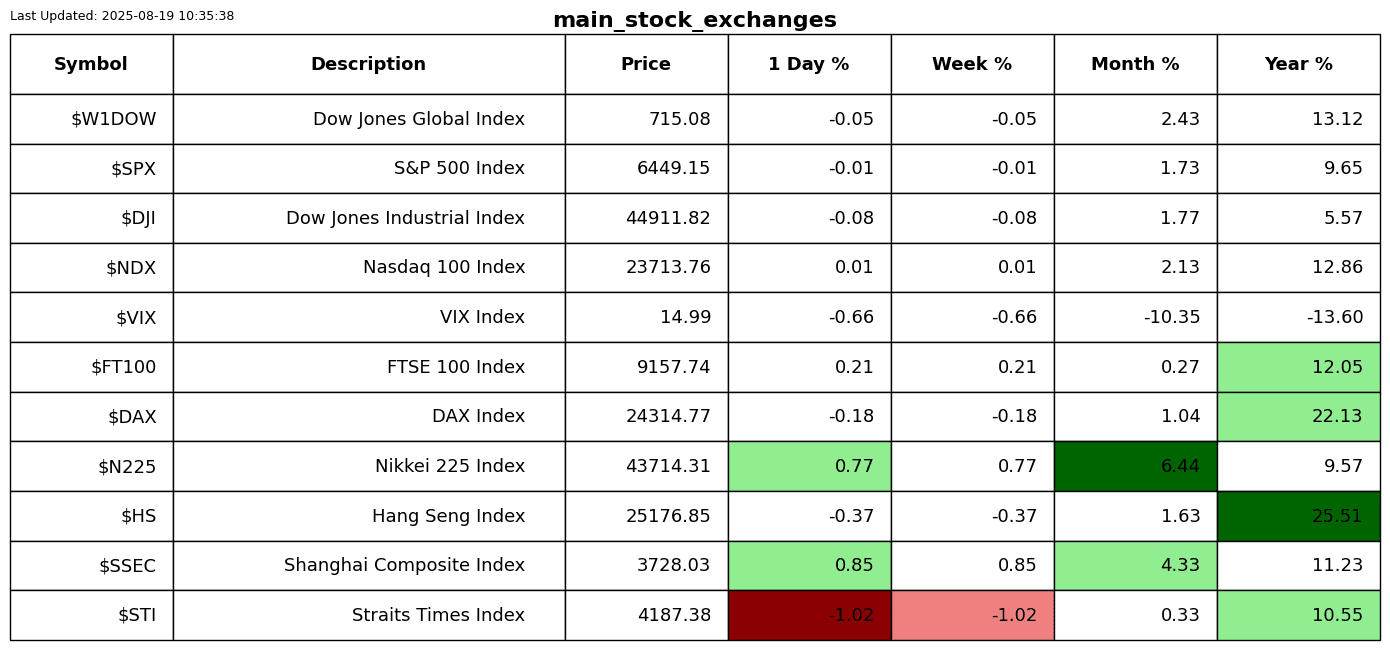Click the 1 Day % column header
This screenshot has width=1390, height=650.
pos(809,65)
